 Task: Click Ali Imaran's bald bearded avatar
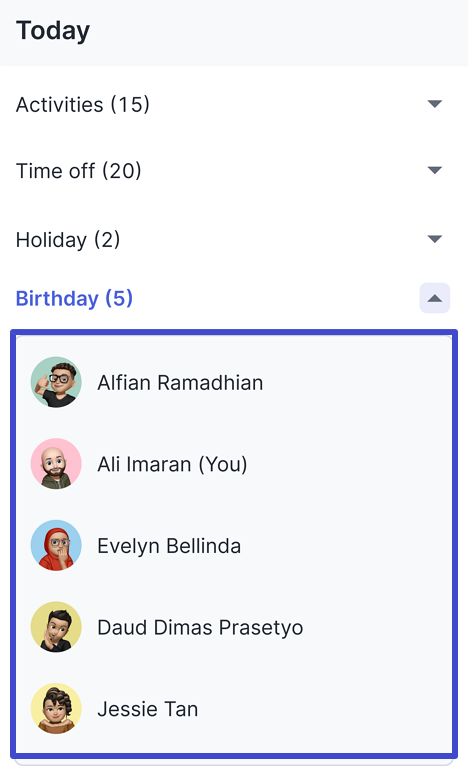click(x=56, y=464)
